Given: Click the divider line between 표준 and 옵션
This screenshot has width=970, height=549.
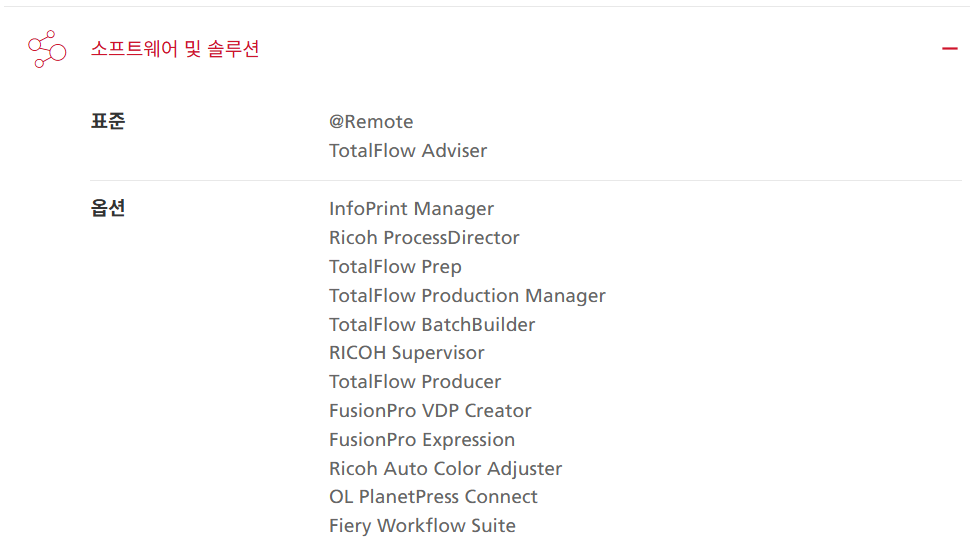Looking at the screenshot, I should click(526, 181).
